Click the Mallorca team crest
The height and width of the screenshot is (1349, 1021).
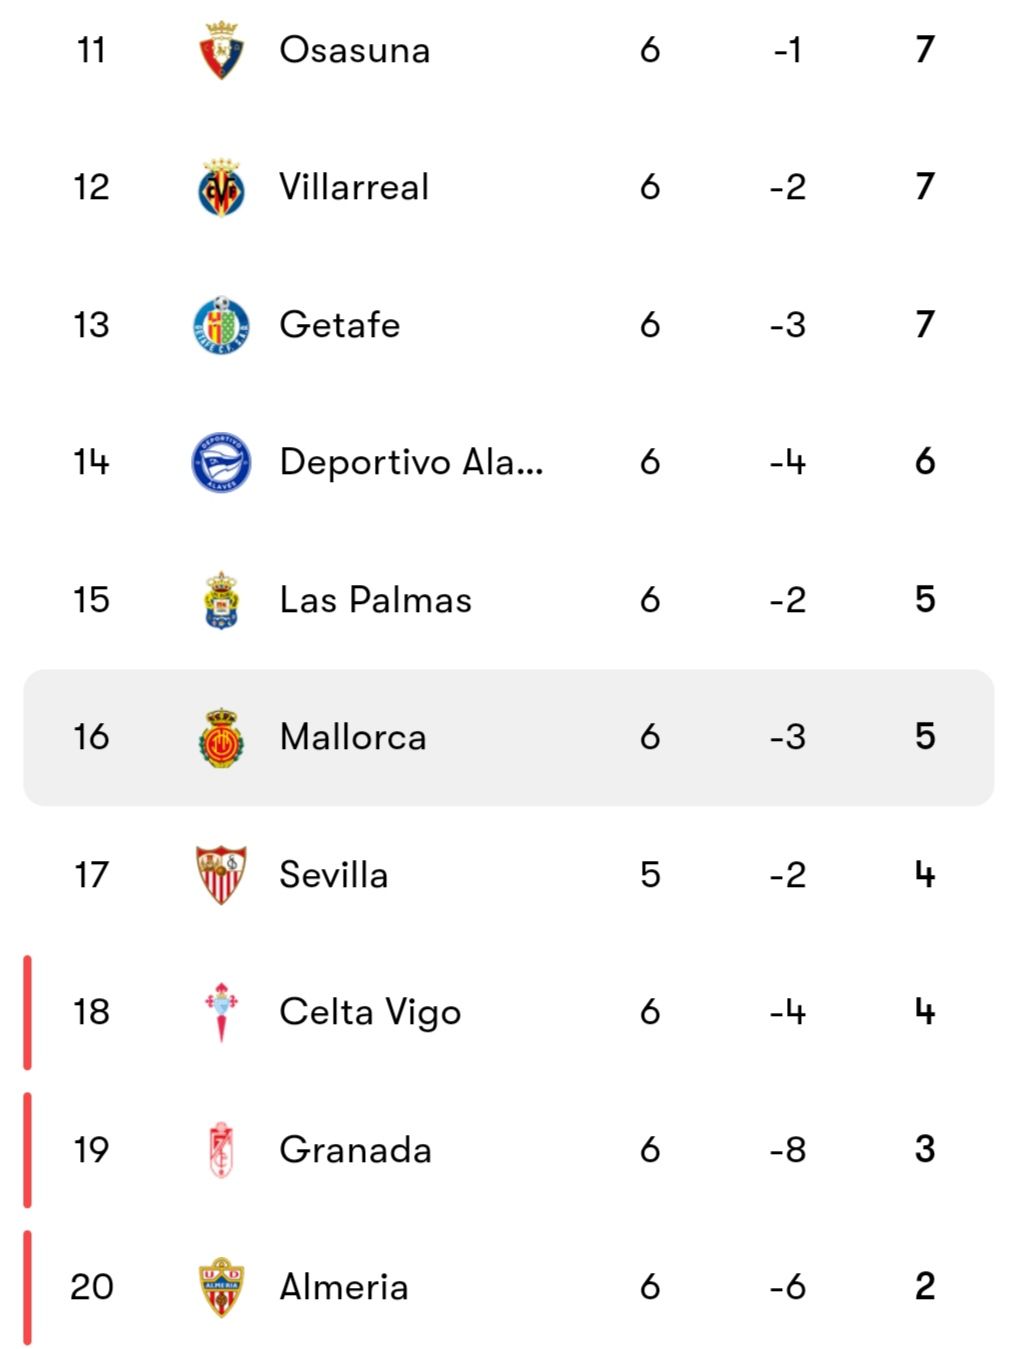[221, 737]
